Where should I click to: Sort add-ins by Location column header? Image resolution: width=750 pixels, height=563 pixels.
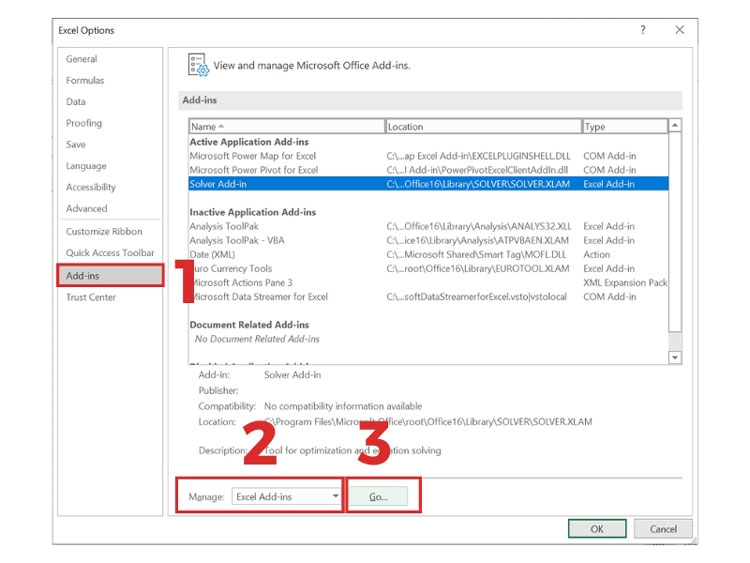(483, 126)
